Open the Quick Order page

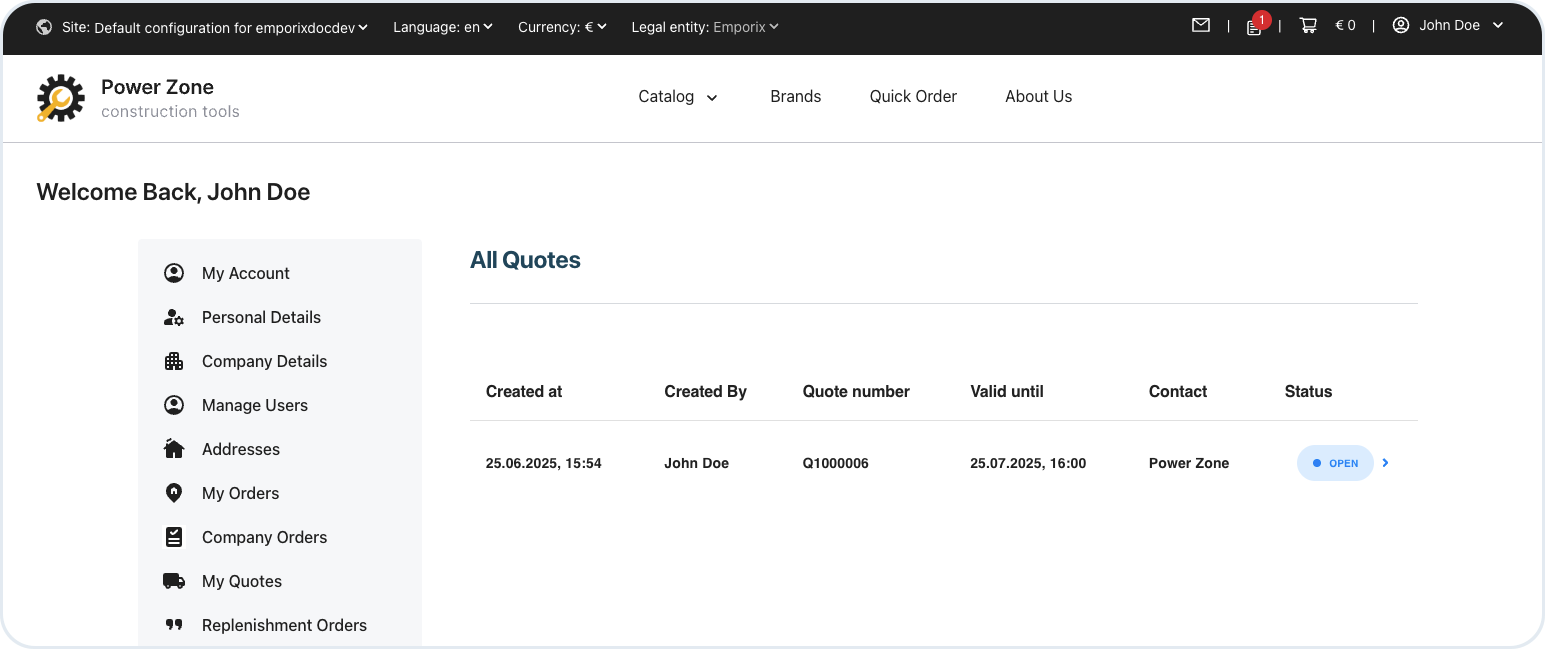(913, 97)
